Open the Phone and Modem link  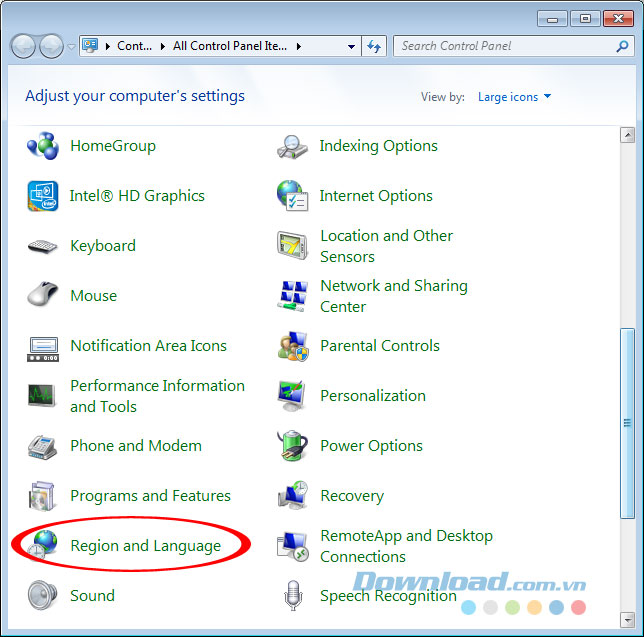136,446
